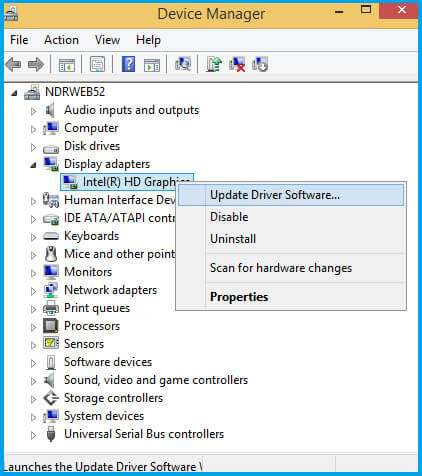Click the Print queues printer icon

(51, 308)
